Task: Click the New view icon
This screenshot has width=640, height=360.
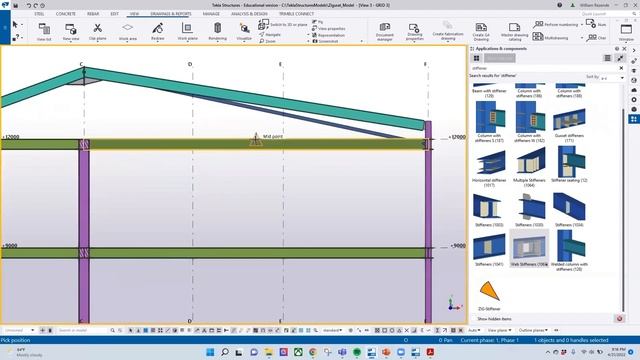Action: (71, 31)
